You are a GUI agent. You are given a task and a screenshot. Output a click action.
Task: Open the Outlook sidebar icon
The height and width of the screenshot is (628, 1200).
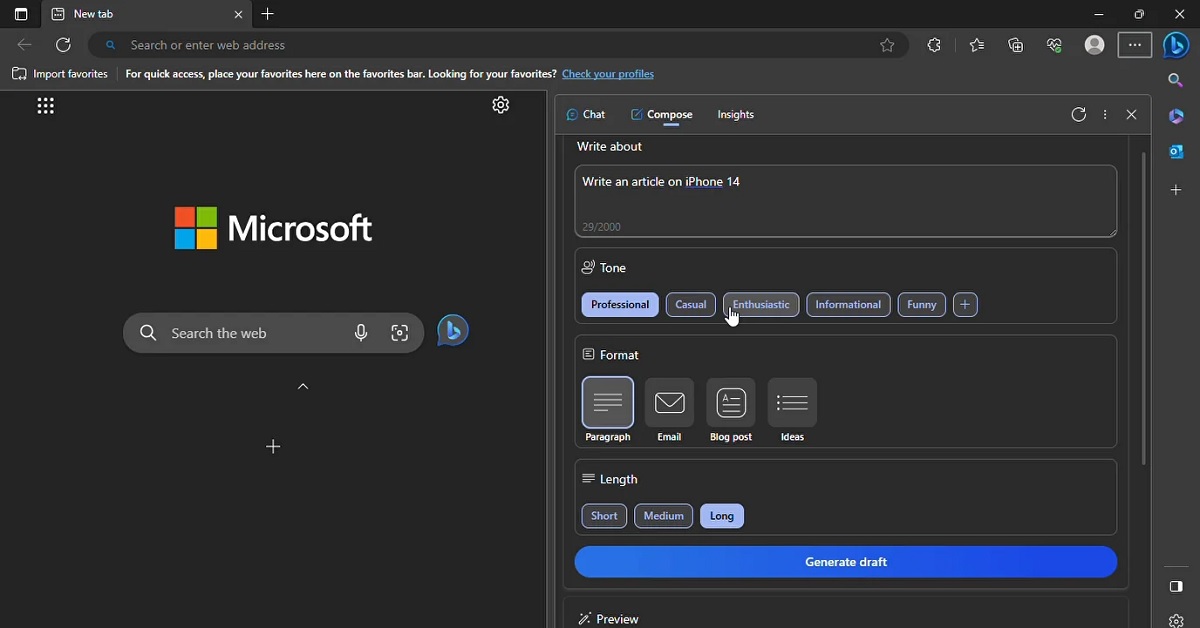[1176, 153]
